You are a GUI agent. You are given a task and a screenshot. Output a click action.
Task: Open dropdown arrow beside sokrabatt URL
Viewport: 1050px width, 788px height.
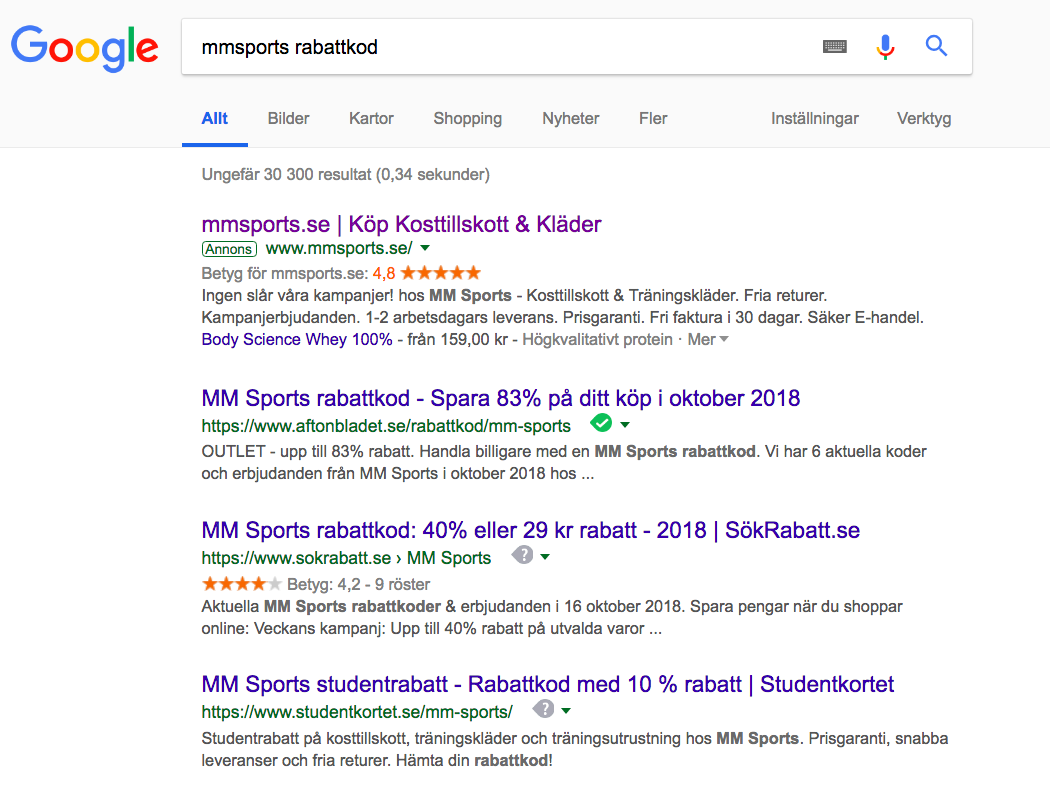(545, 557)
